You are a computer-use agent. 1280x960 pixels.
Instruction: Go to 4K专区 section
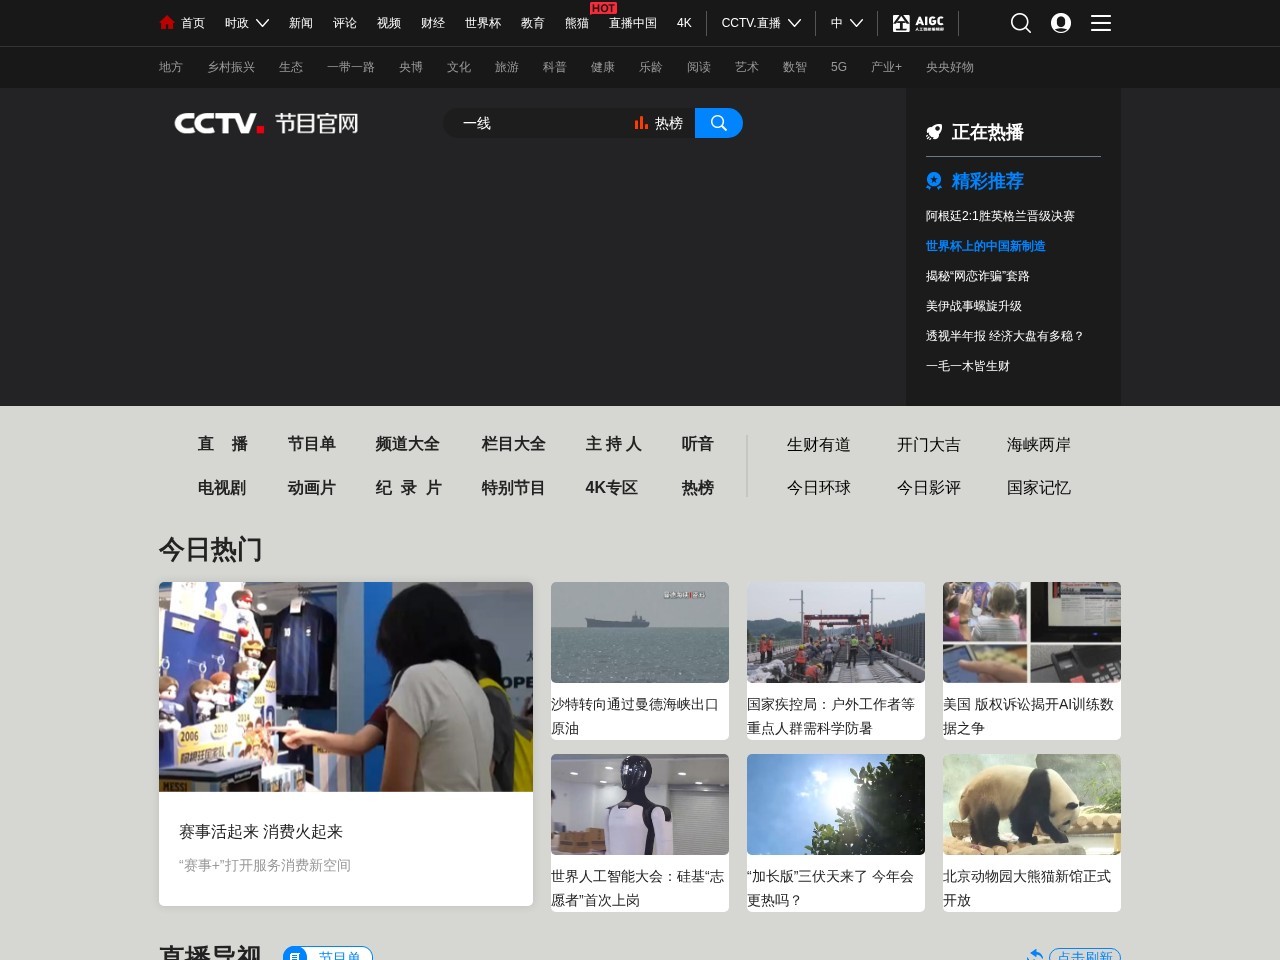[x=612, y=488]
